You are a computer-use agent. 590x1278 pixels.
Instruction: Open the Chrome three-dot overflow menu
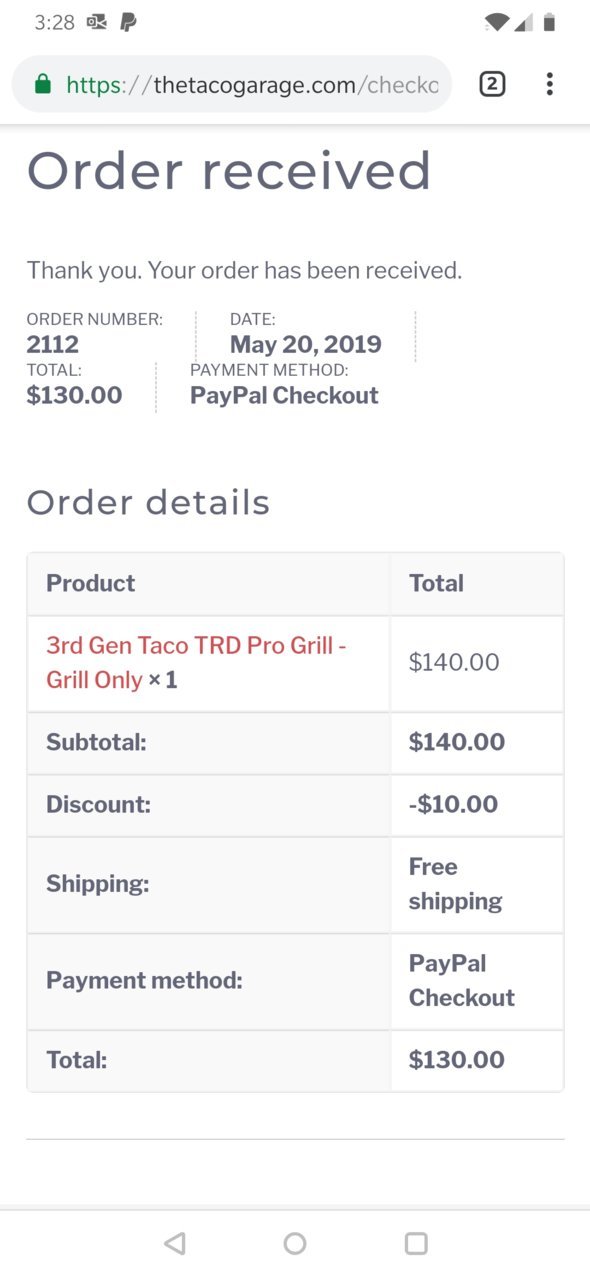click(x=549, y=84)
